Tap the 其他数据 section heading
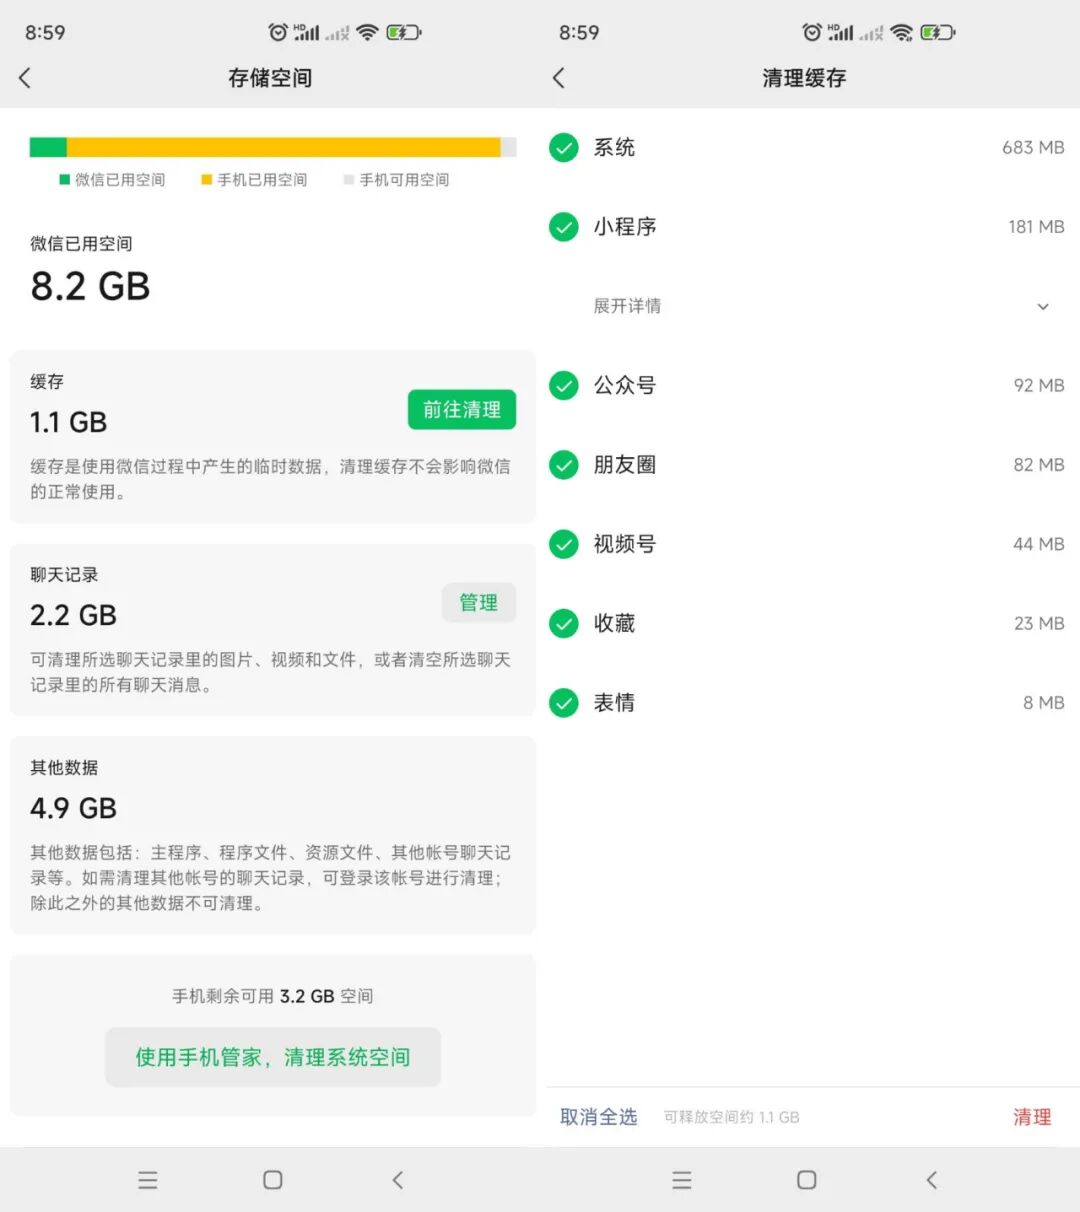Viewport: 1080px width, 1212px height. [64, 768]
